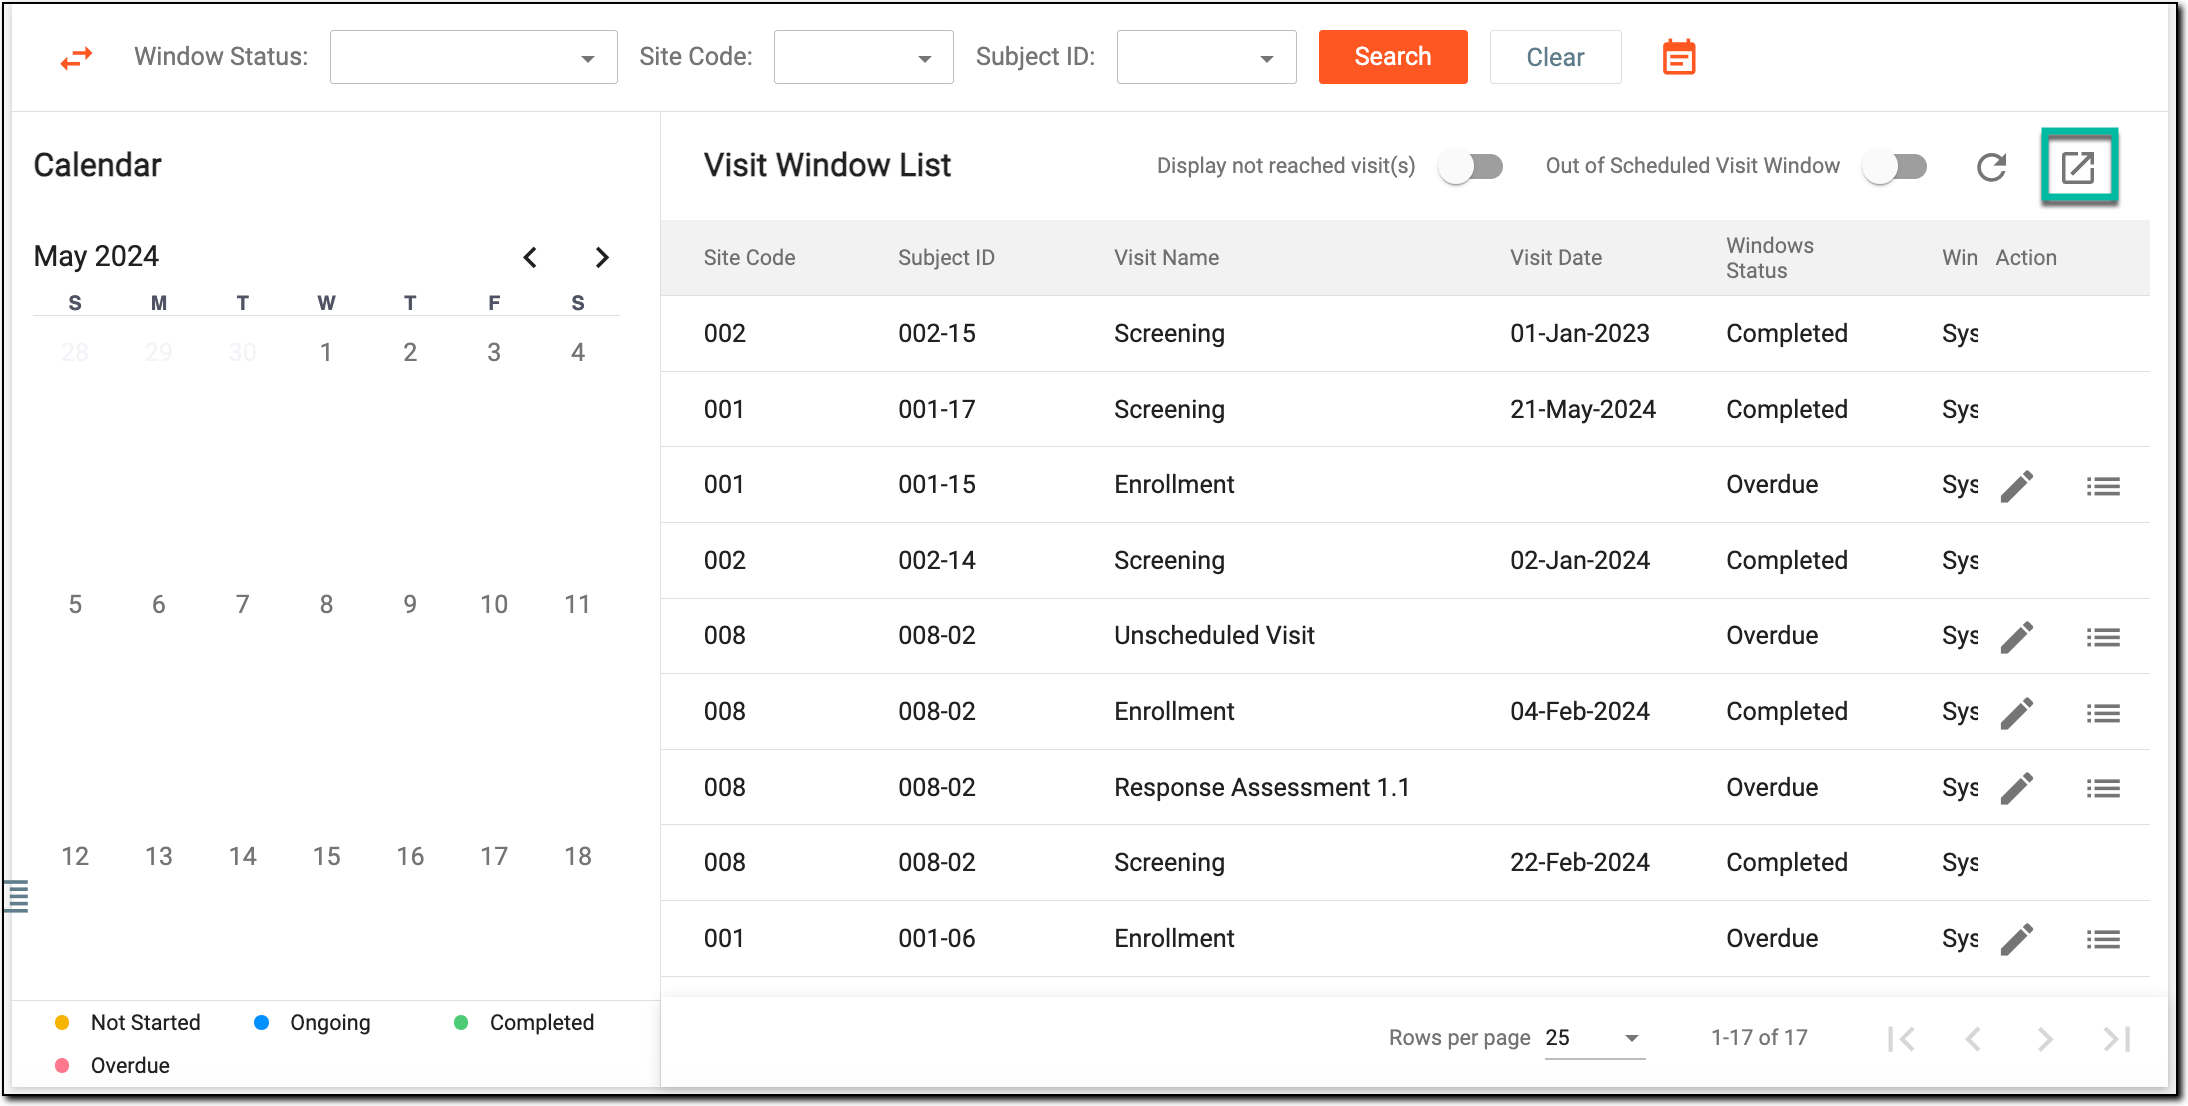Image resolution: width=2188 pixels, height=1106 pixels.
Task: Click subject ID 001-17
Action: [x=937, y=409]
